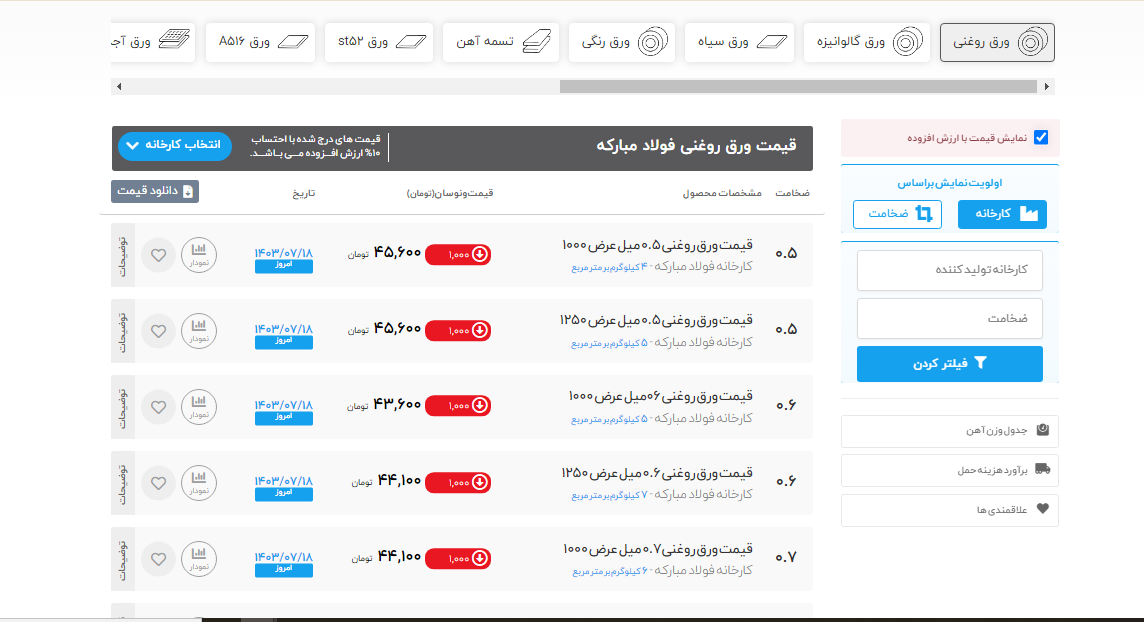Click کارخانه تولید کننده input field
1144x622 pixels.
(949, 270)
